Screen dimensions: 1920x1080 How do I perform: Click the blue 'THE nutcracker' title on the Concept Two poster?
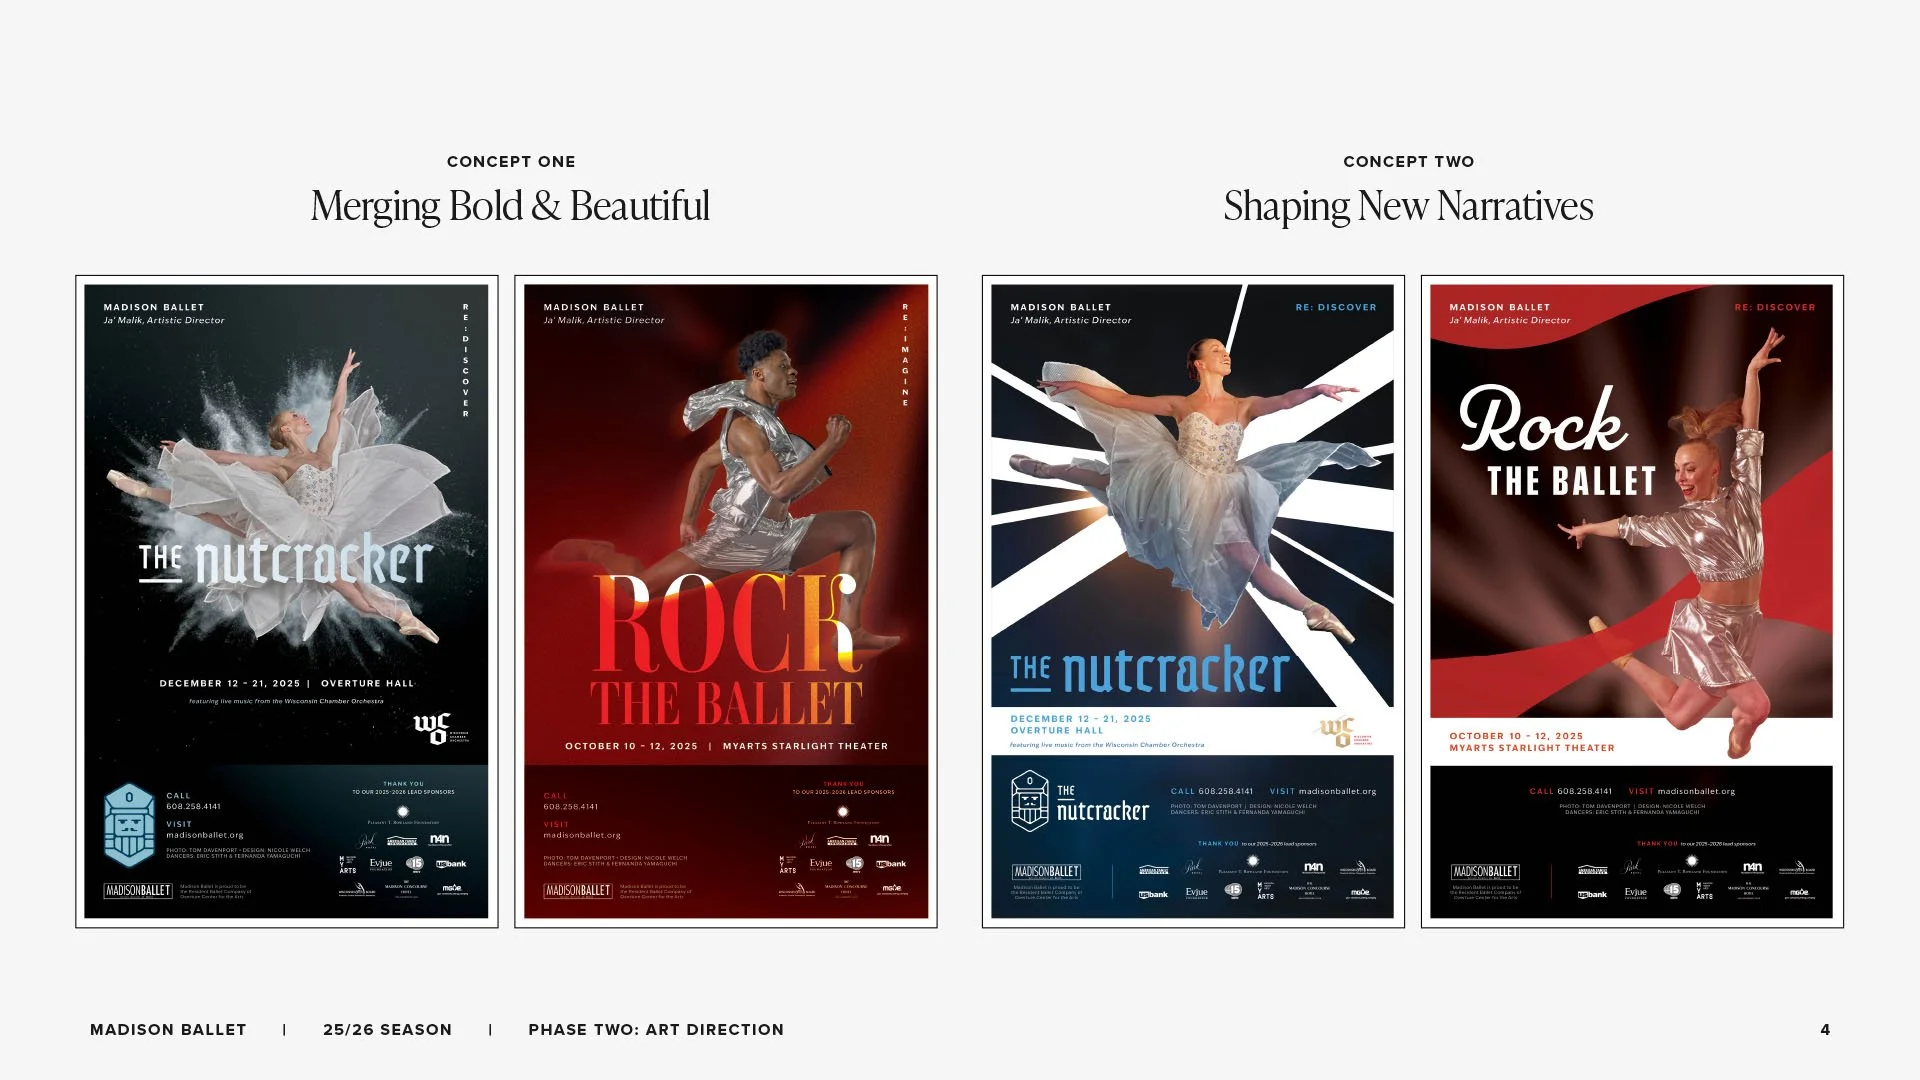1149,671
